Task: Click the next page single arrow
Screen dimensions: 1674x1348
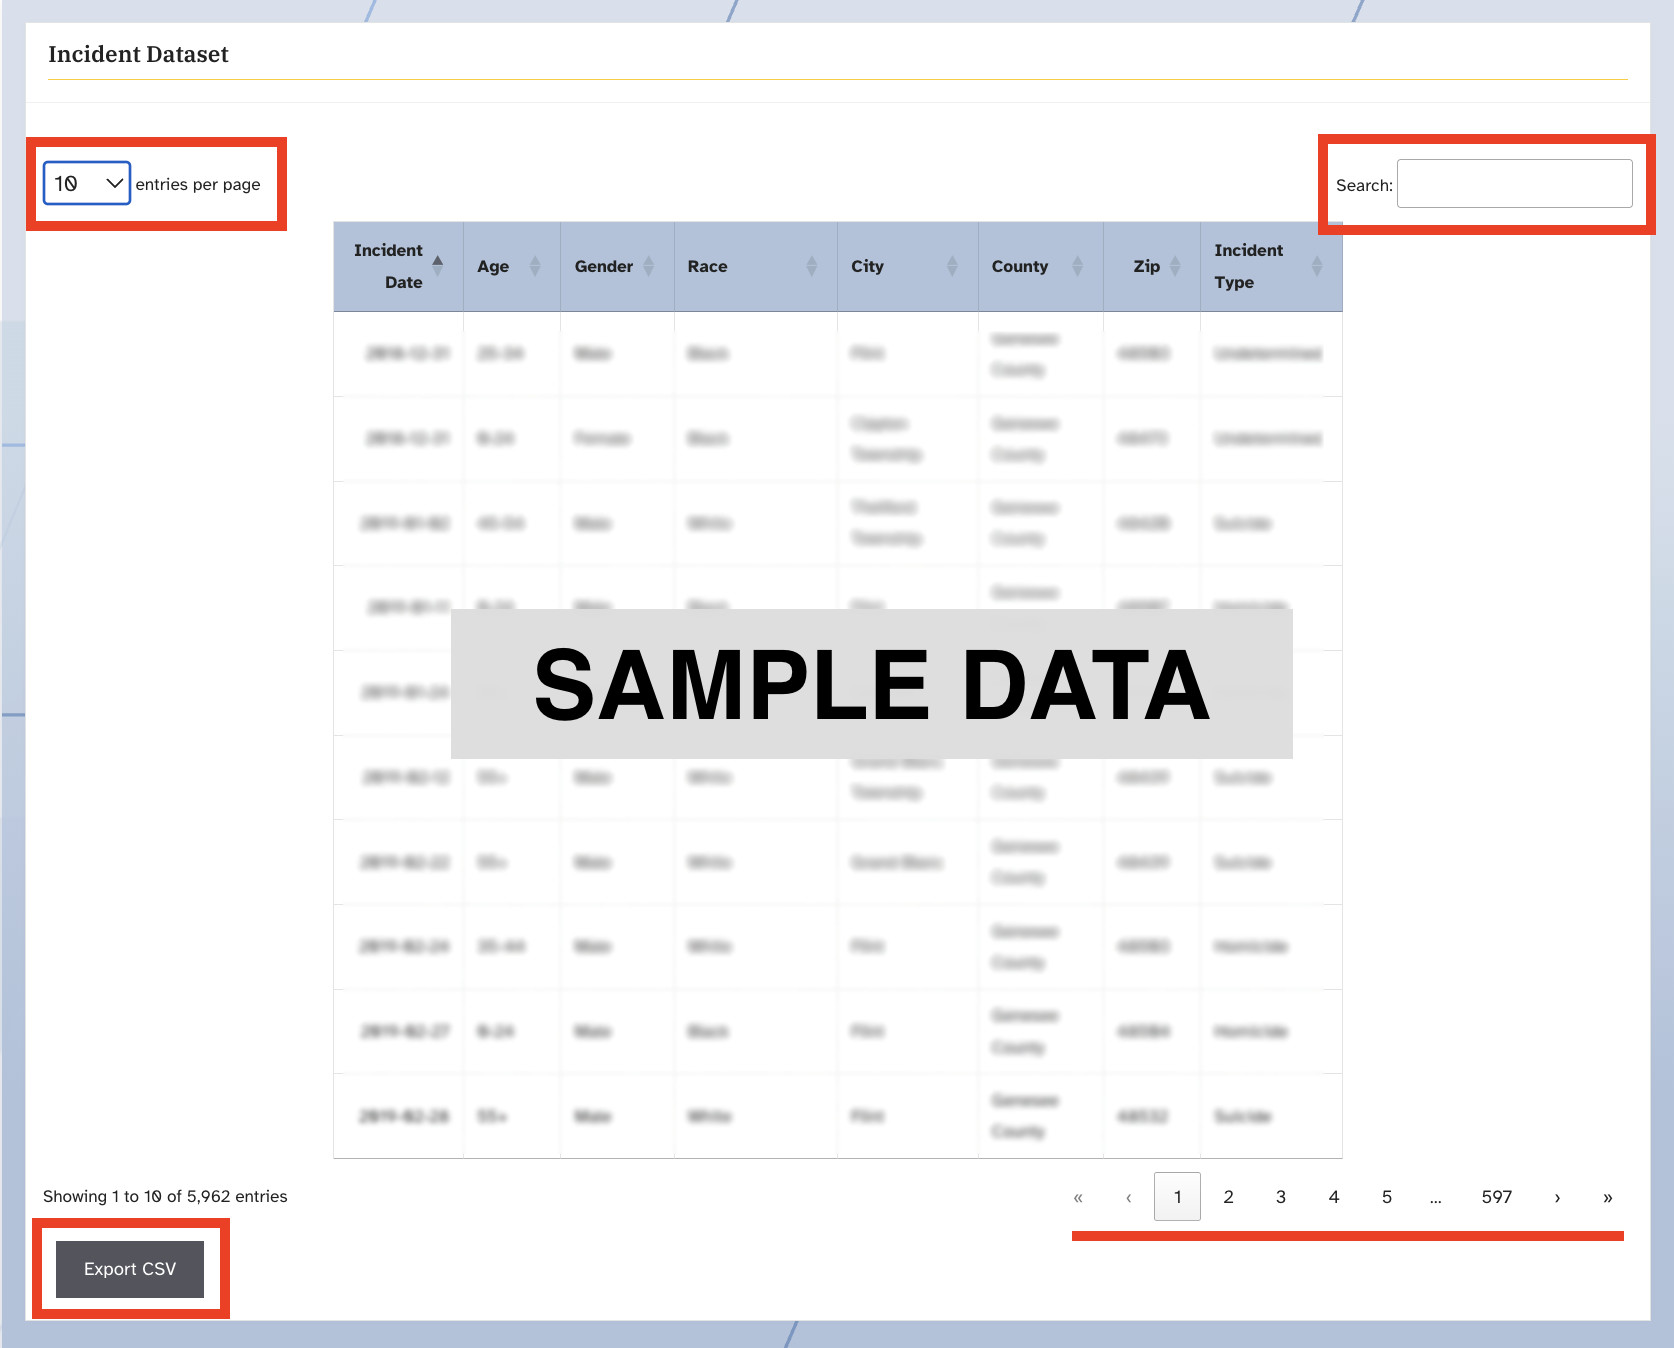Action: coord(1557,1197)
